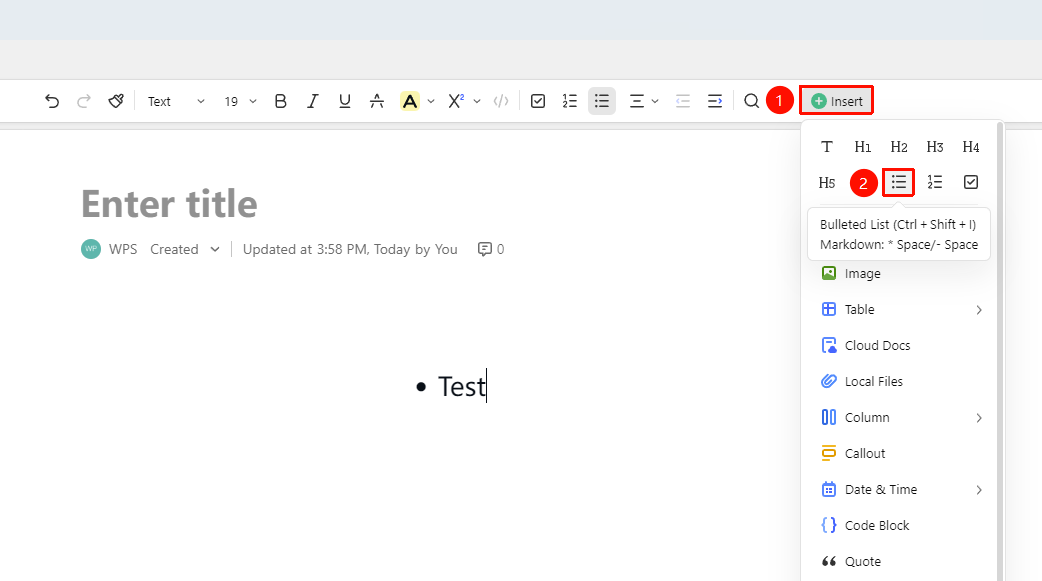Viewport: 1042px width, 581px height.
Task: Insert an H4 heading
Action: coord(971,147)
